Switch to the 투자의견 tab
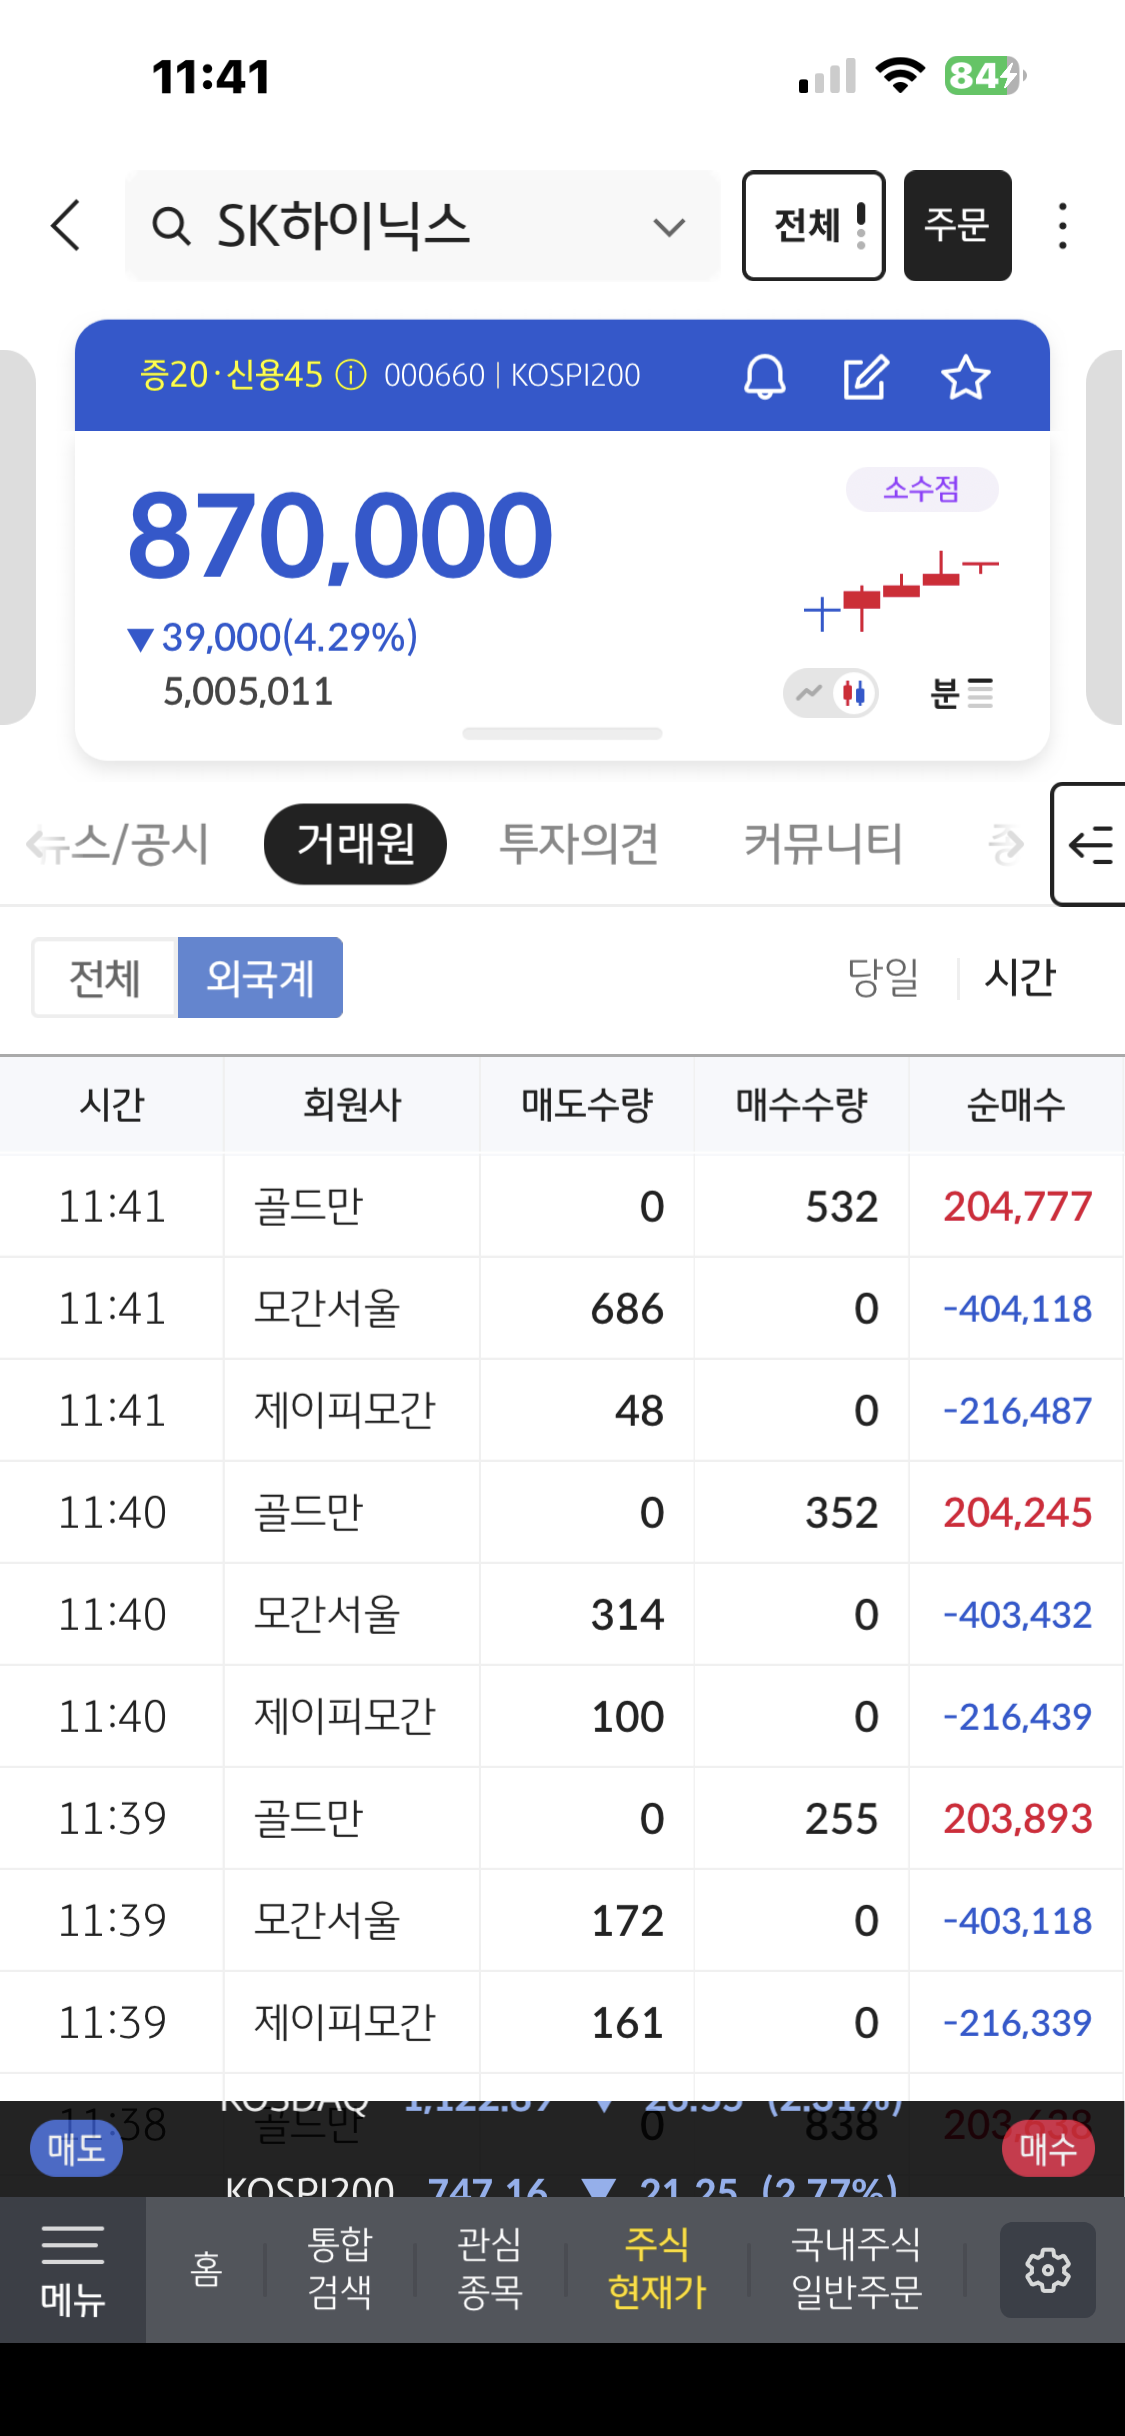1125x2436 pixels. pos(578,844)
